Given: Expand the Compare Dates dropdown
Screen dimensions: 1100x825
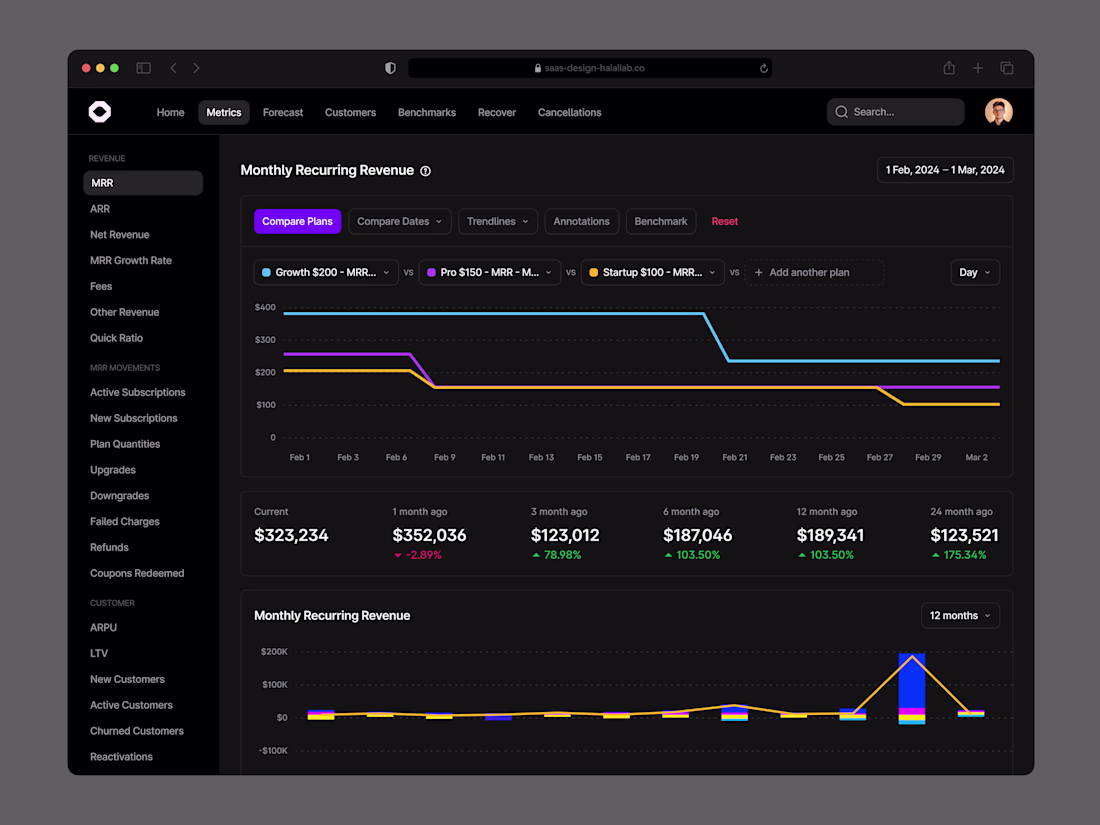Looking at the screenshot, I should tap(400, 222).
